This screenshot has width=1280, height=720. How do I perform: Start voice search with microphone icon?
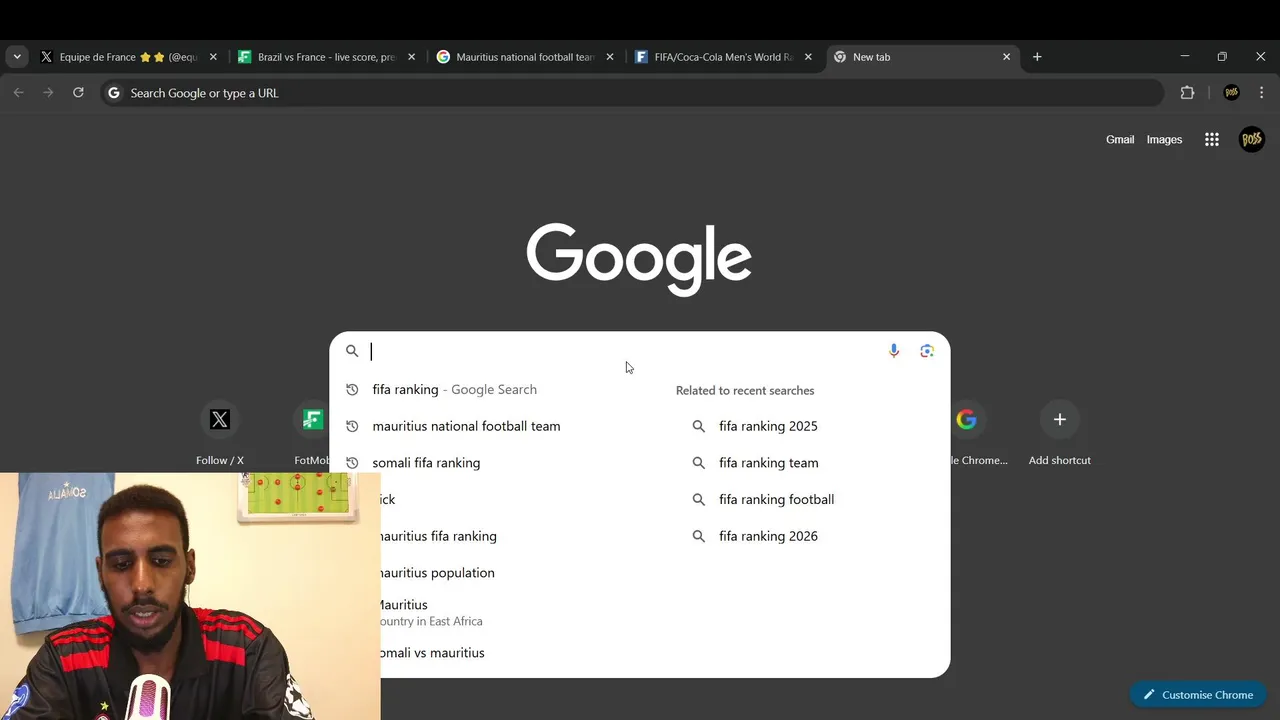(x=894, y=351)
